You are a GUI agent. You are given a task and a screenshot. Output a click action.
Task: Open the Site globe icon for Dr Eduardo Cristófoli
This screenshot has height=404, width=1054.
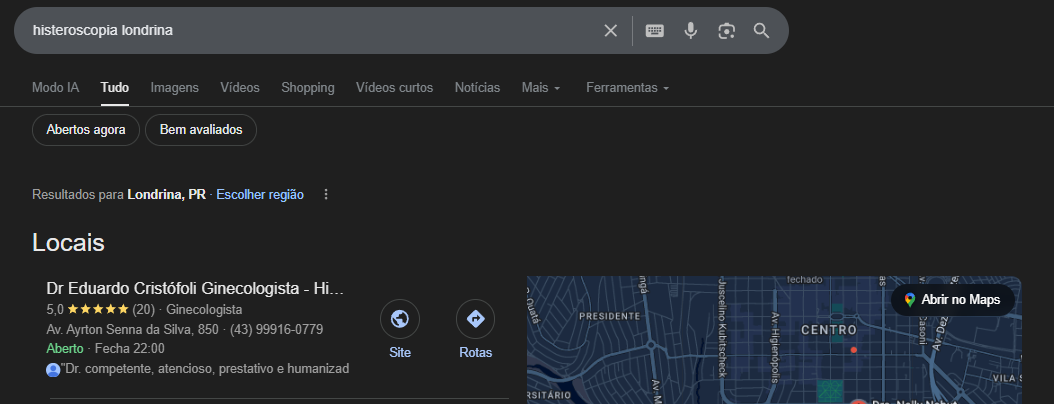400,319
